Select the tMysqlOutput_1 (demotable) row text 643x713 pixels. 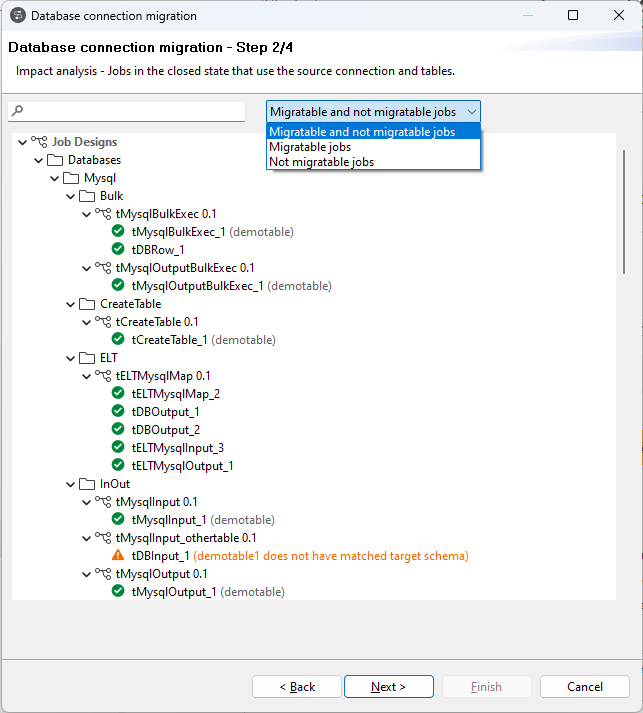[208, 592]
